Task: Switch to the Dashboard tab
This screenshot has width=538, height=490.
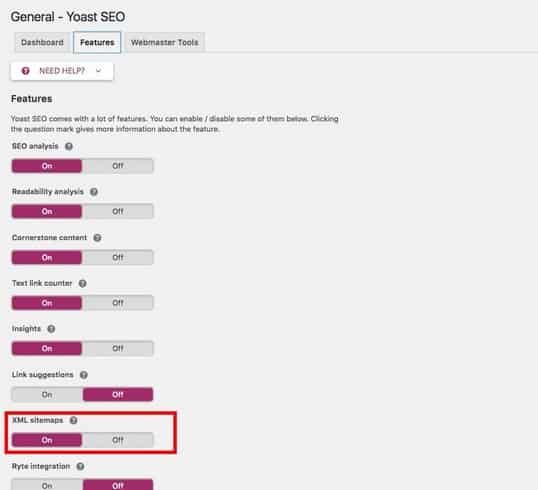Action: point(42,43)
